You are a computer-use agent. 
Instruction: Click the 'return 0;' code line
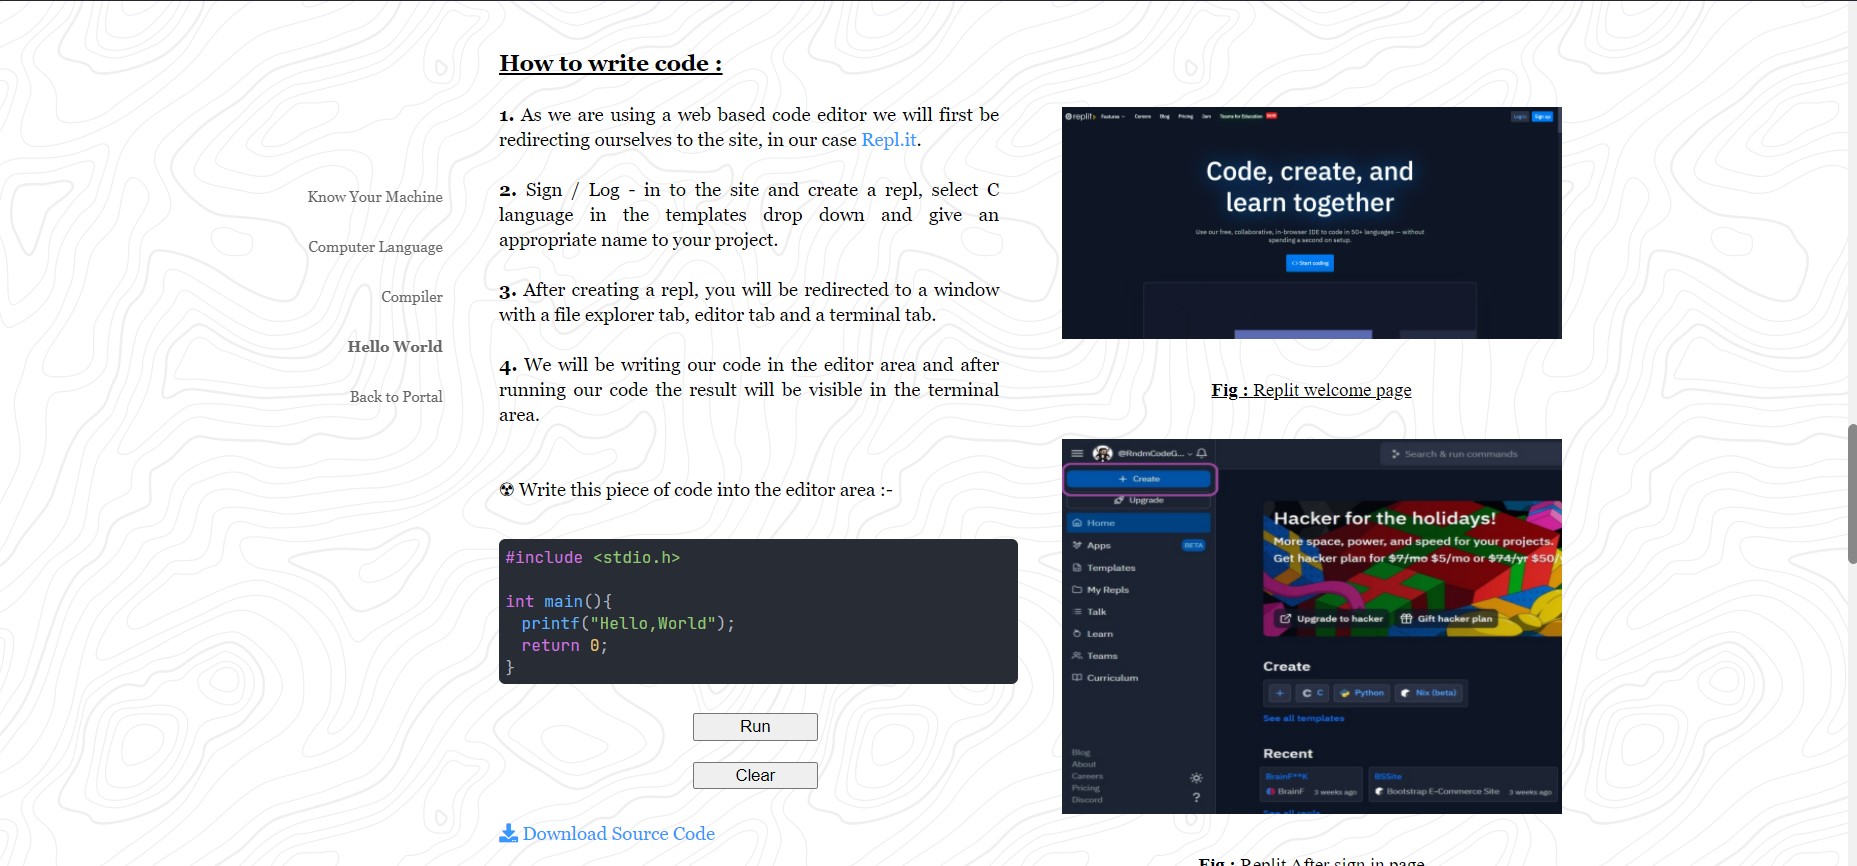(564, 646)
